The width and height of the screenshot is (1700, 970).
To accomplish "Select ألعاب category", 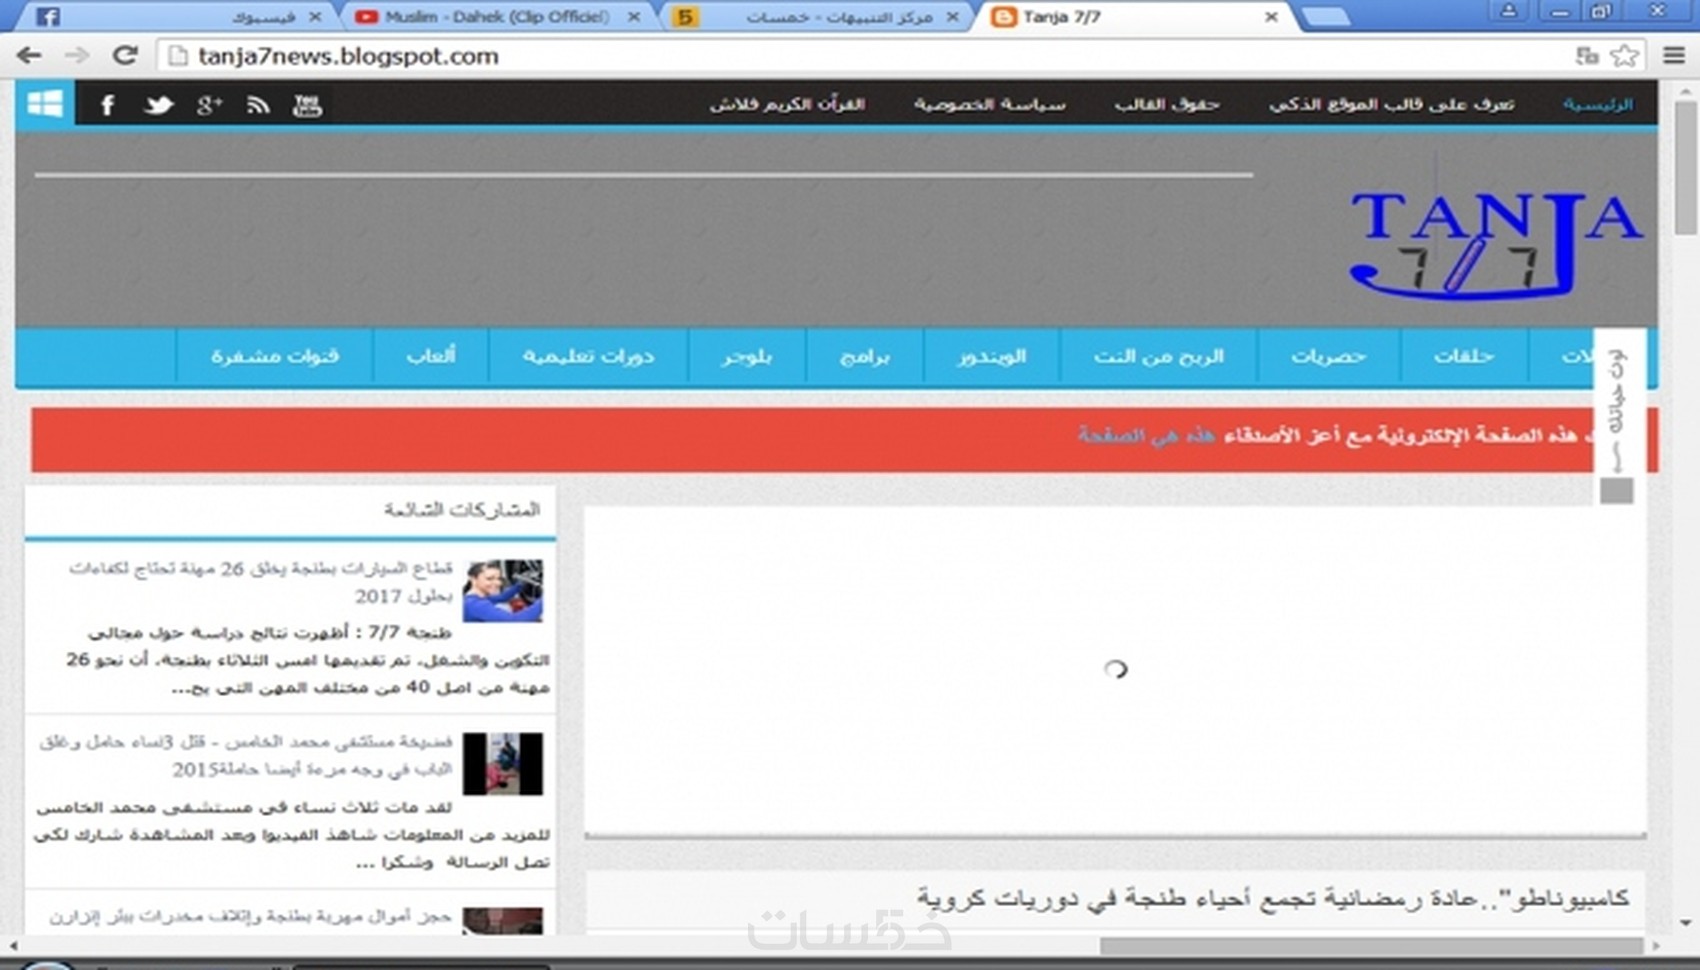I will (x=431, y=356).
